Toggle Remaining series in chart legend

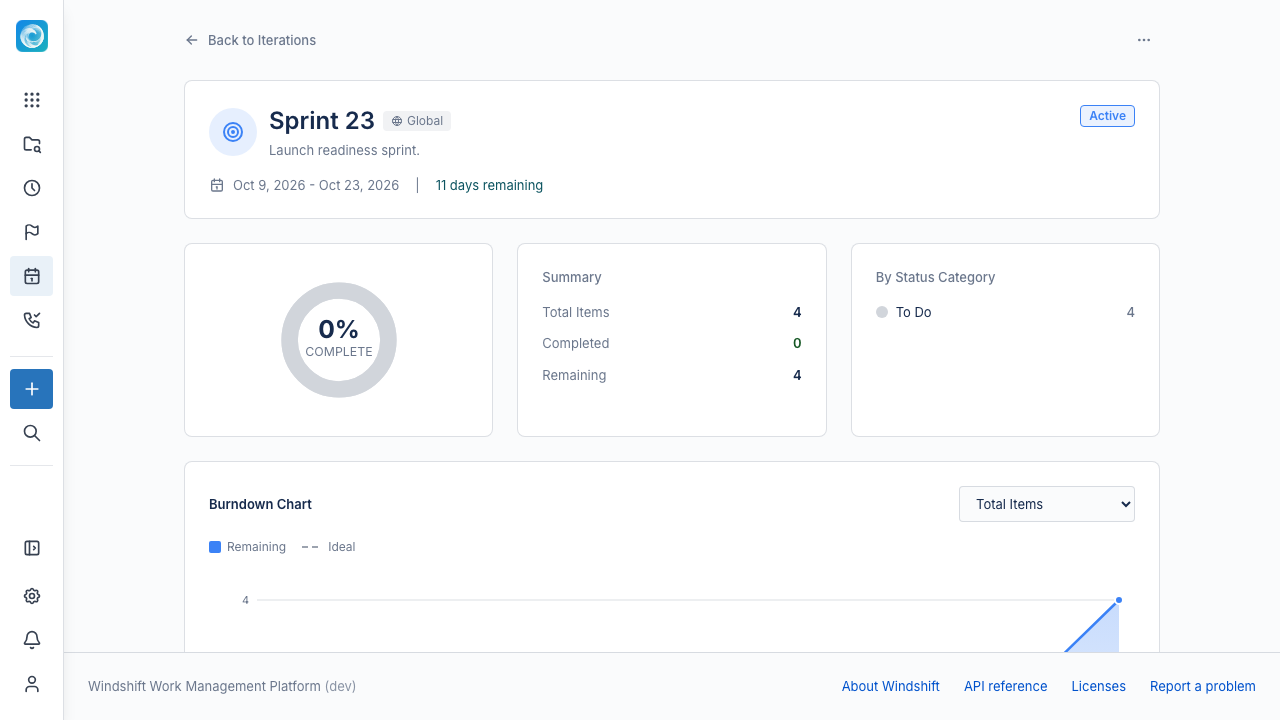pos(247,547)
